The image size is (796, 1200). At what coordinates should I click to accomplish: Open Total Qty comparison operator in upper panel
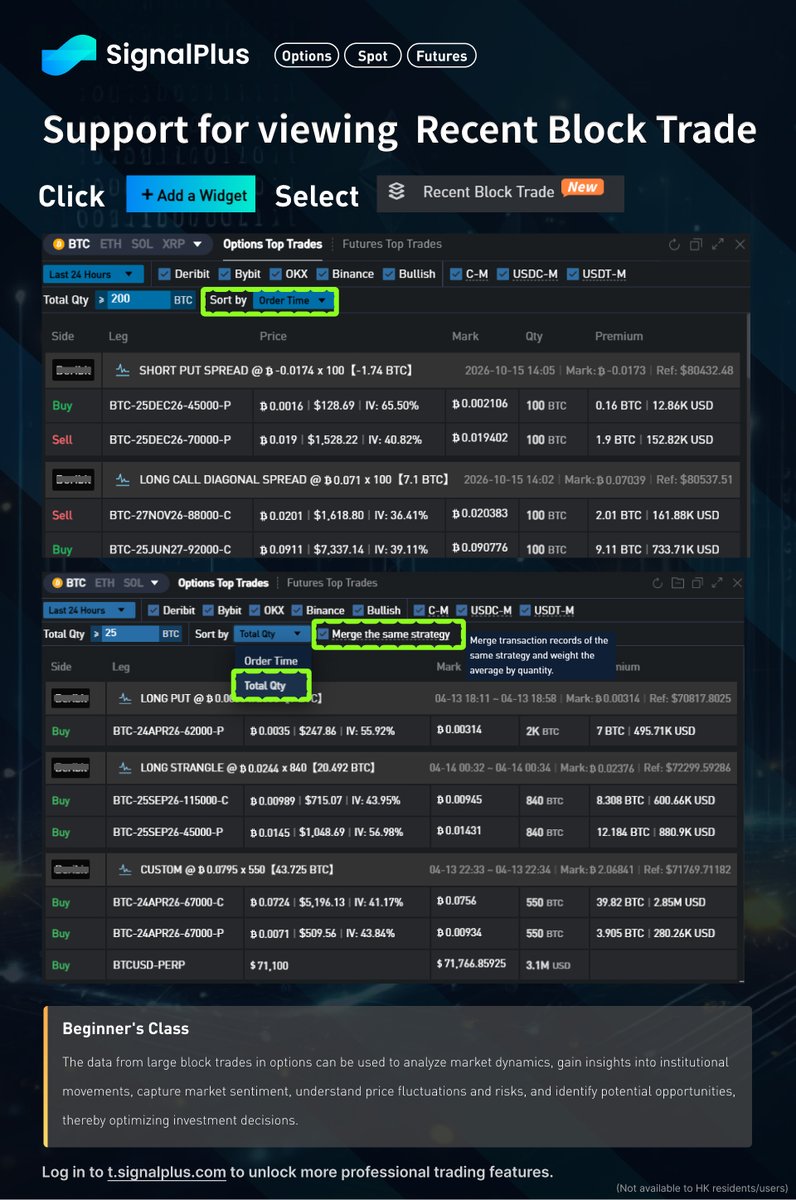pos(101,300)
